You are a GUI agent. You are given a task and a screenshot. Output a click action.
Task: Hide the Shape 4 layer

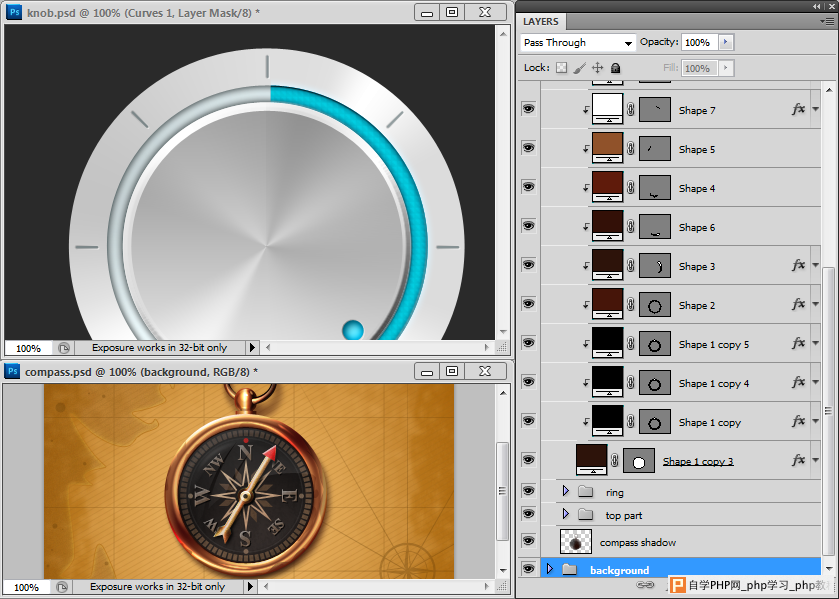[x=529, y=187]
